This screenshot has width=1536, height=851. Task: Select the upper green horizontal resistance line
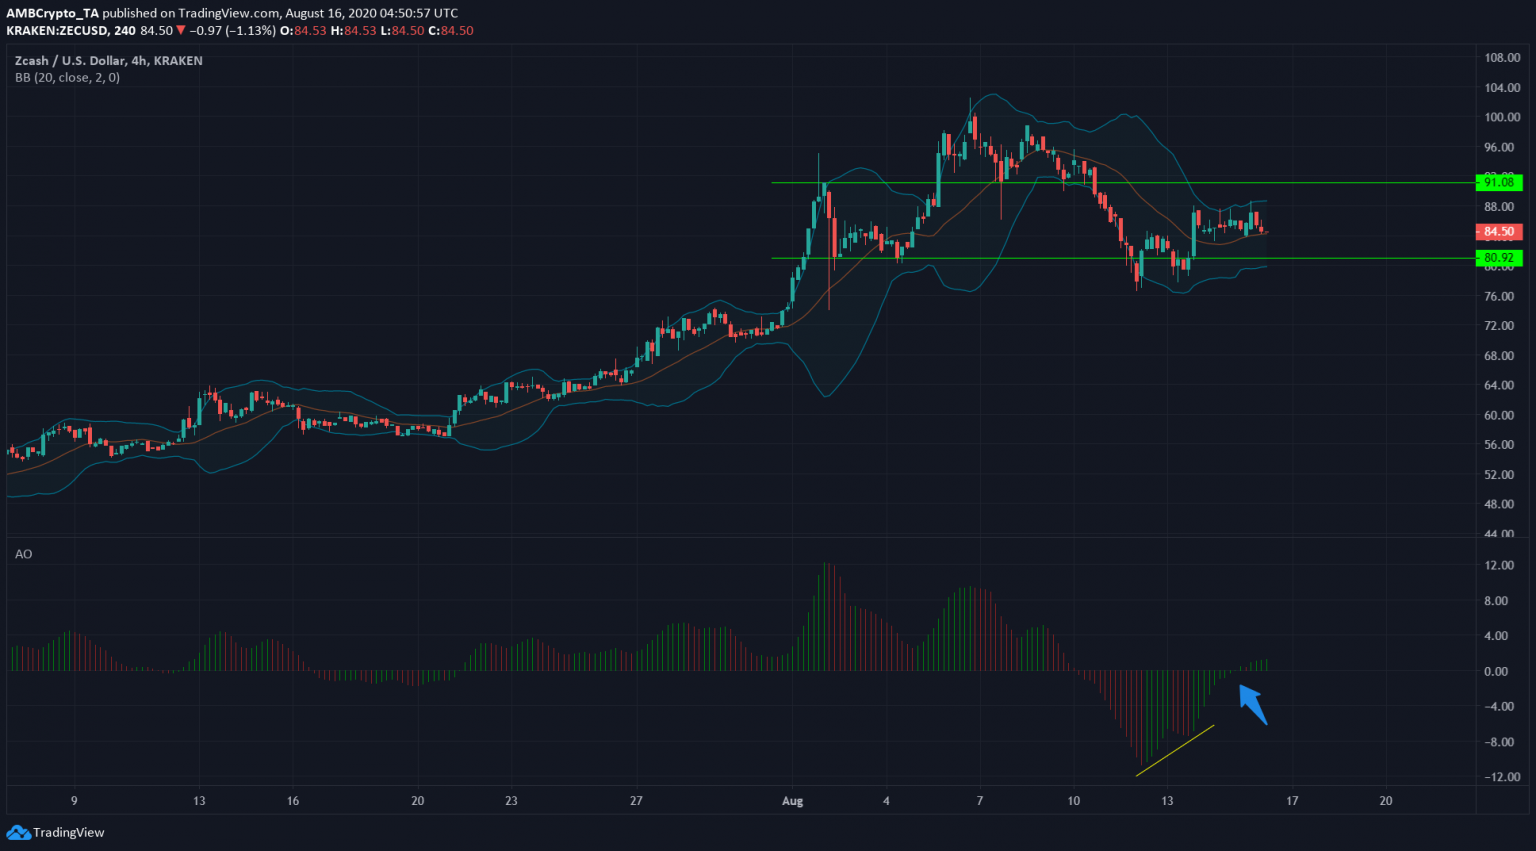pyautogui.click(x=1000, y=182)
